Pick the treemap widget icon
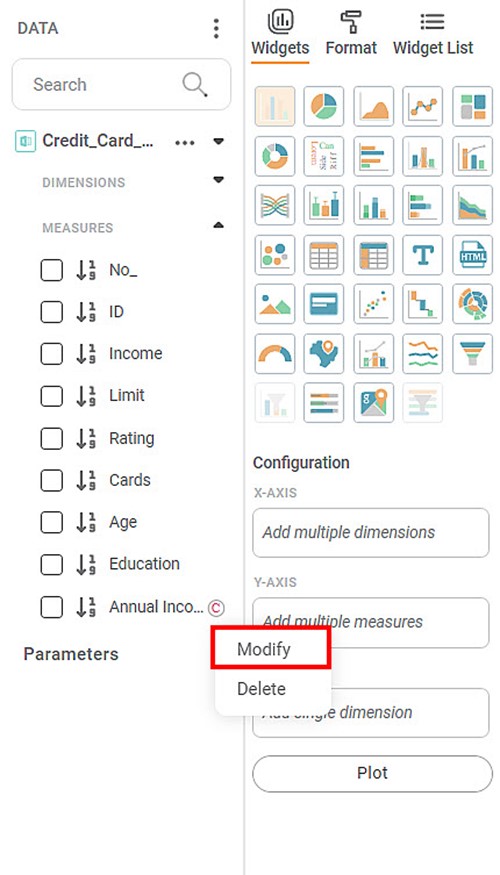This screenshot has width=500, height=875. 472,106
